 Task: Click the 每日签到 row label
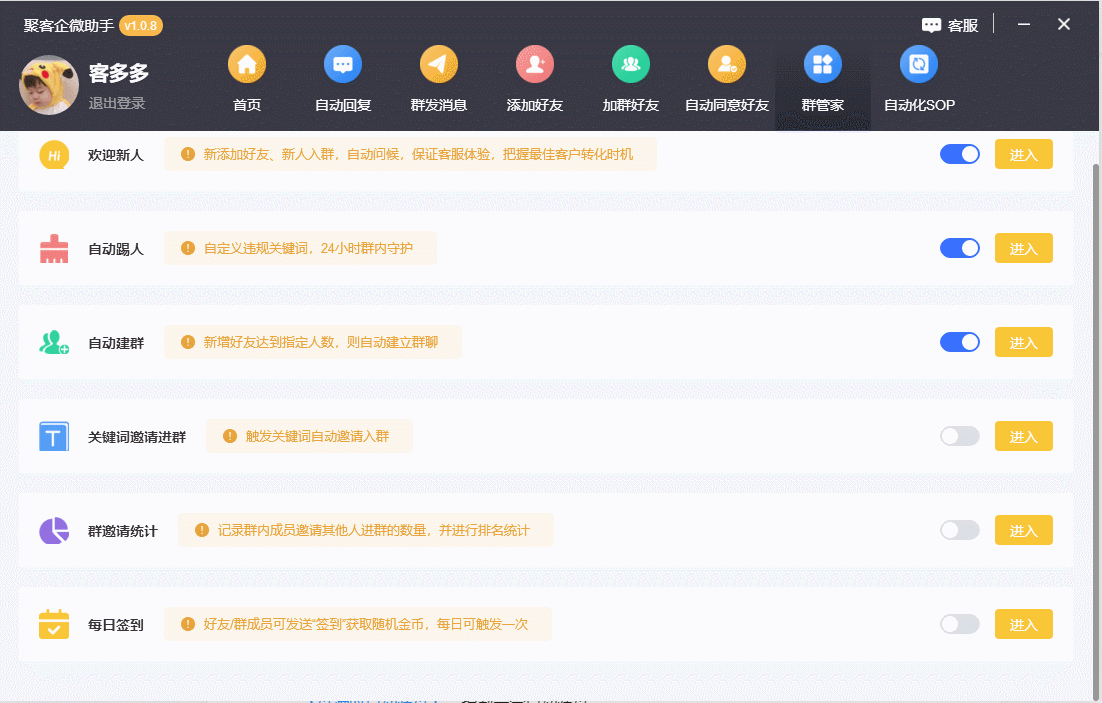click(x=116, y=625)
